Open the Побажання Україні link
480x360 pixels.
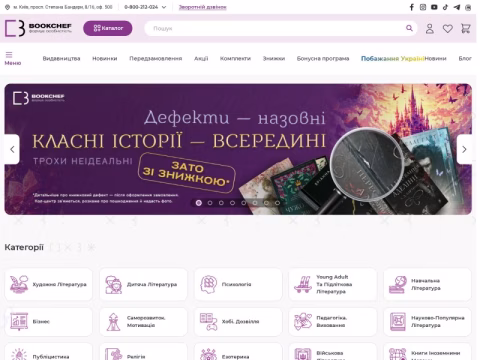pos(393,59)
